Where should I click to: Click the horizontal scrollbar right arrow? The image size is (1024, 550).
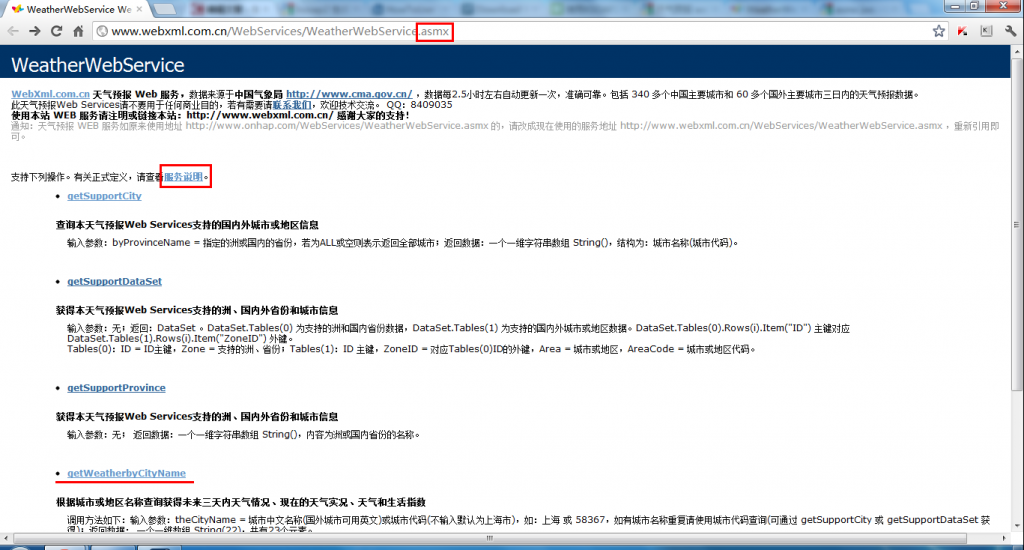[x=1004, y=538]
